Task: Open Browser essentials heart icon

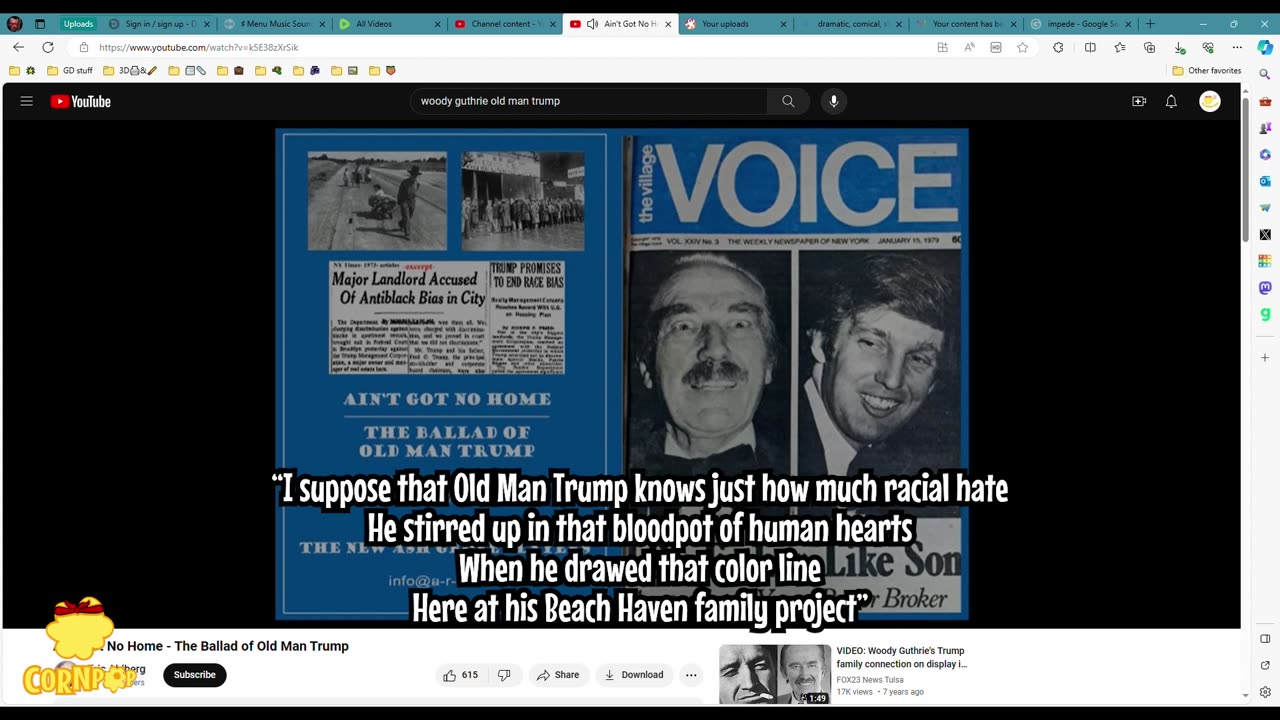Action: click(1208, 47)
